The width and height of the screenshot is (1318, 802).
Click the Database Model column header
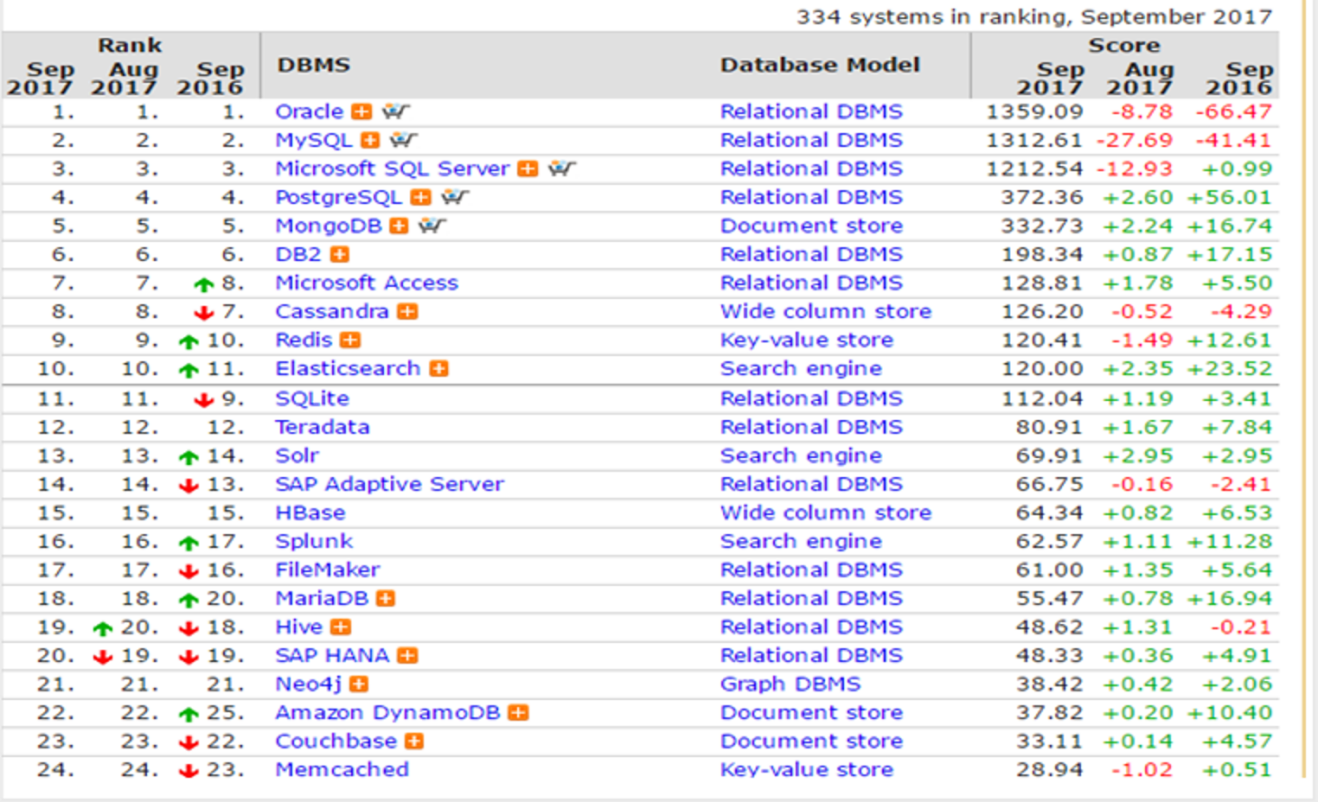click(820, 65)
